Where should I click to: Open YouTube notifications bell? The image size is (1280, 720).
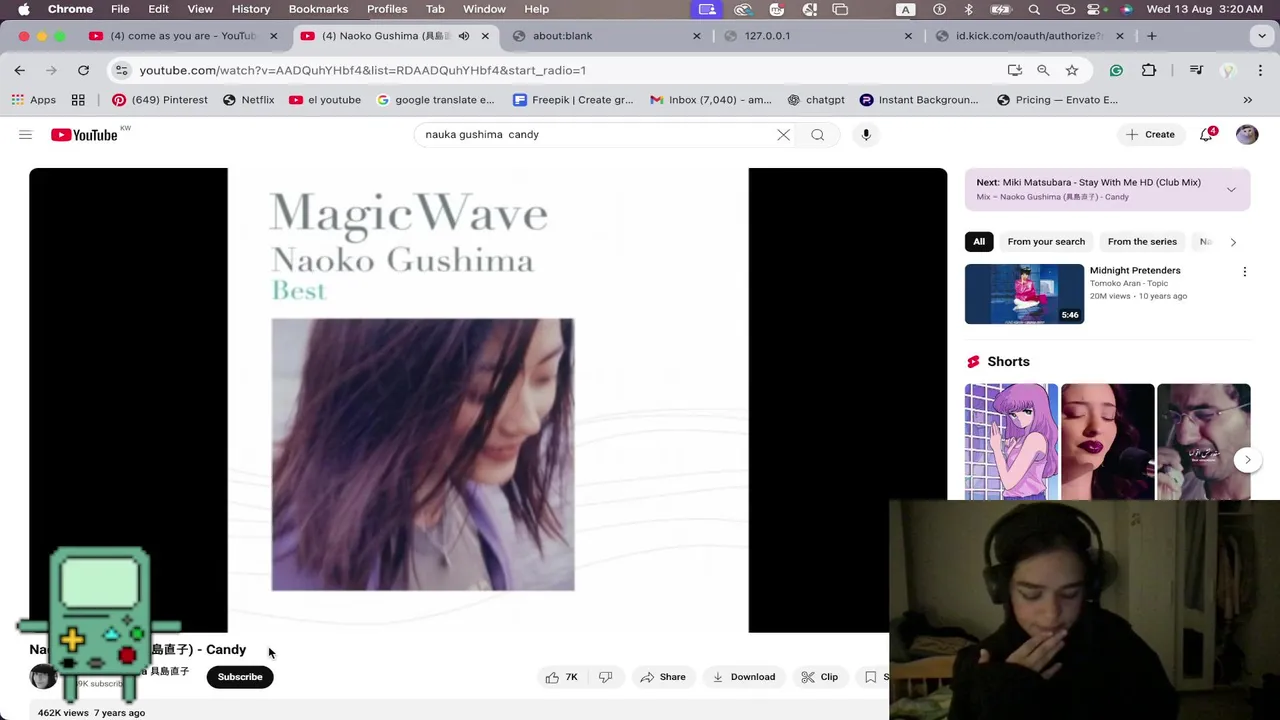[1207, 134]
